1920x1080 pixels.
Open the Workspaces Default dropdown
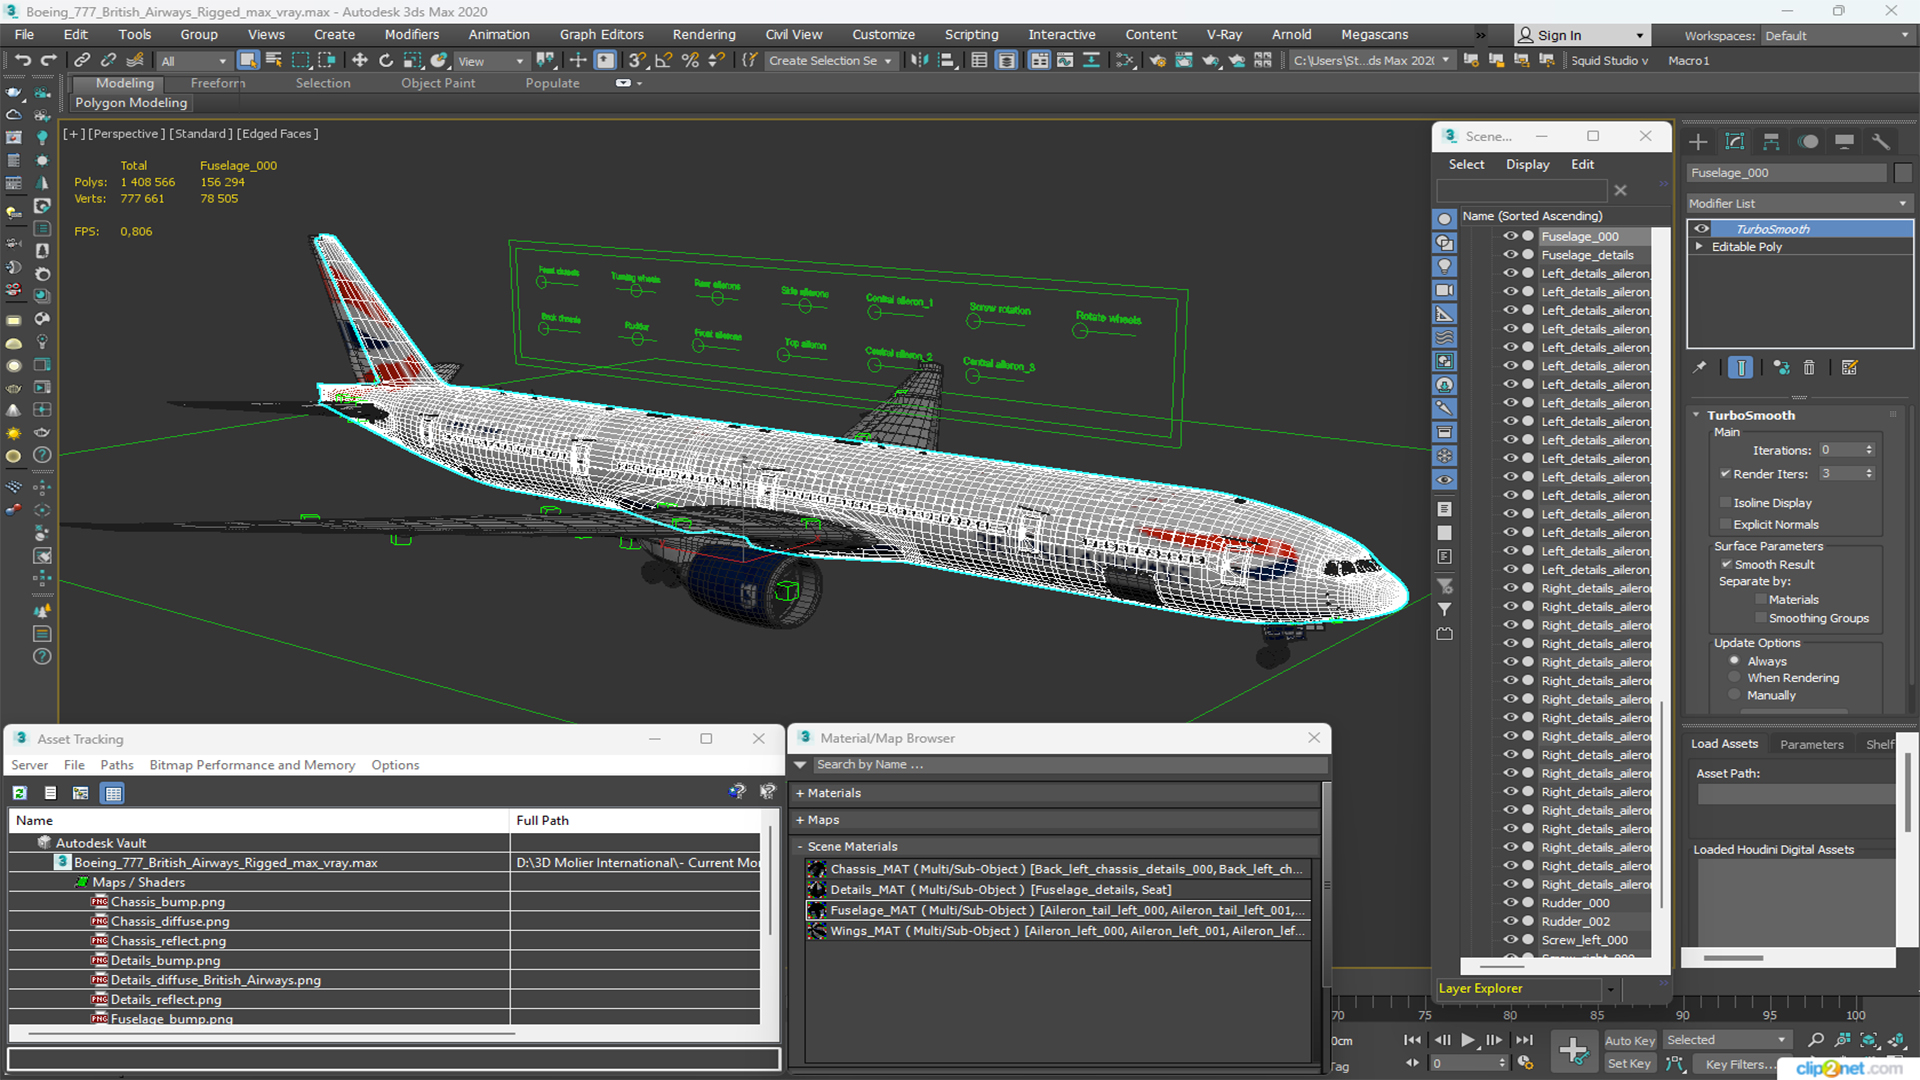(x=1836, y=36)
